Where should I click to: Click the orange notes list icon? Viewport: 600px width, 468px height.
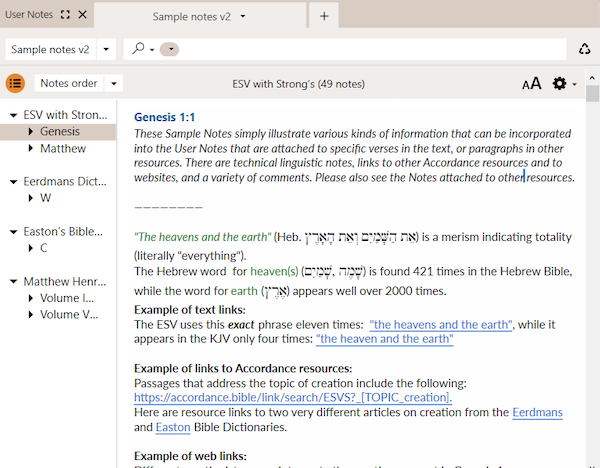(15, 84)
